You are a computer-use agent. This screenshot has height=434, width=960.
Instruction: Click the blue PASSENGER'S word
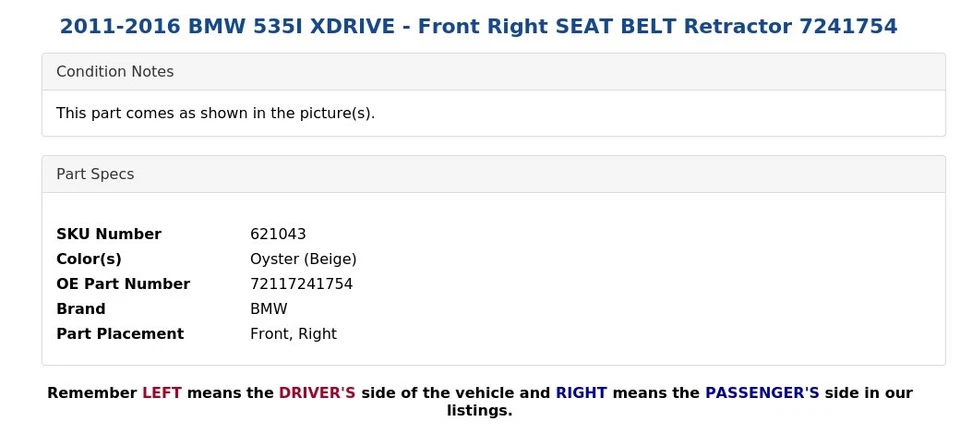pos(762,393)
